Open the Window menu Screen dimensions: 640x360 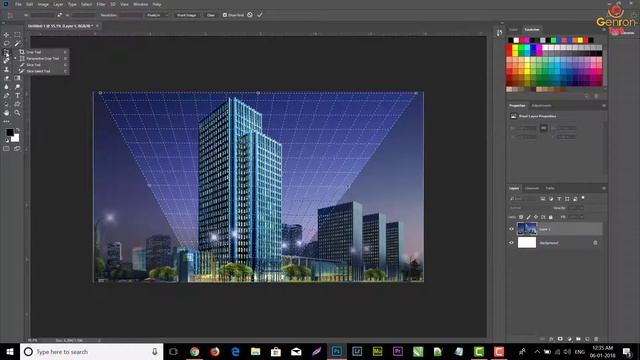pos(140,4)
